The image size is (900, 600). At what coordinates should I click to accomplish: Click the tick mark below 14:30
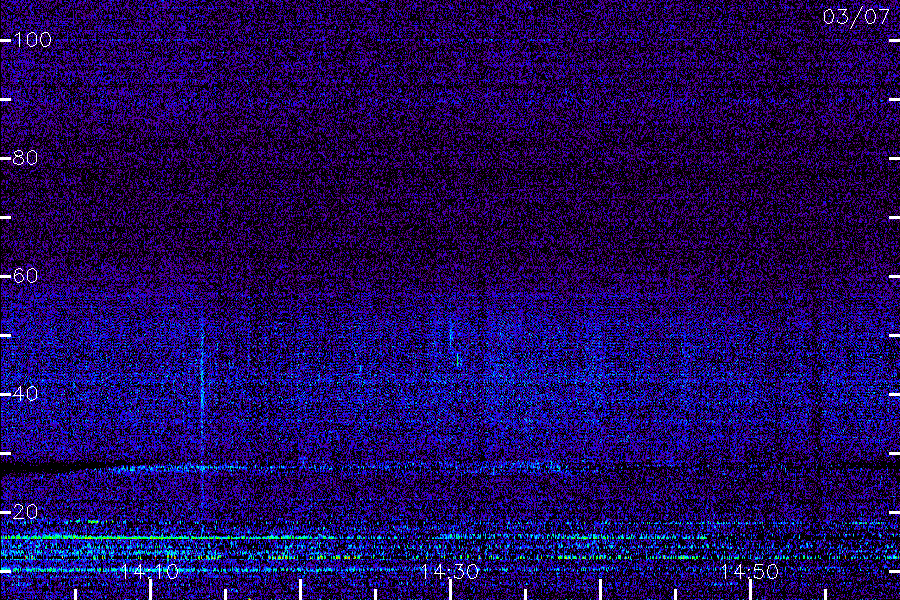[x=451, y=590]
